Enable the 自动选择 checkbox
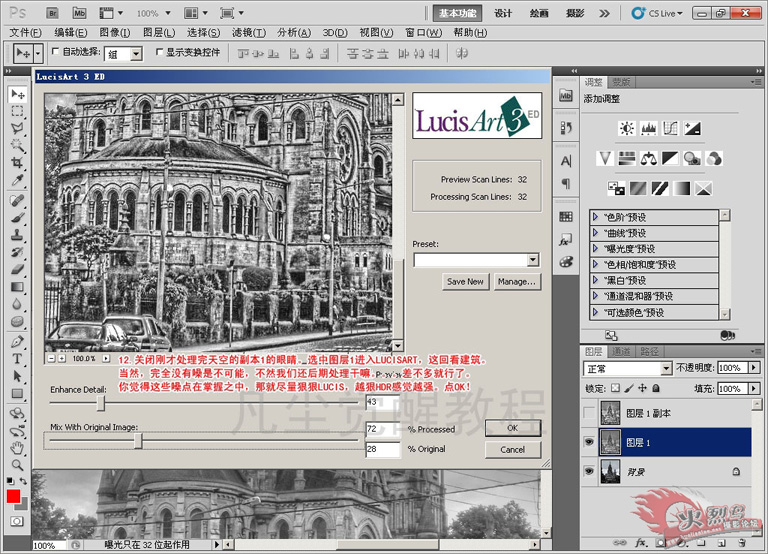Viewport: 768px width, 554px height. click(x=55, y=51)
